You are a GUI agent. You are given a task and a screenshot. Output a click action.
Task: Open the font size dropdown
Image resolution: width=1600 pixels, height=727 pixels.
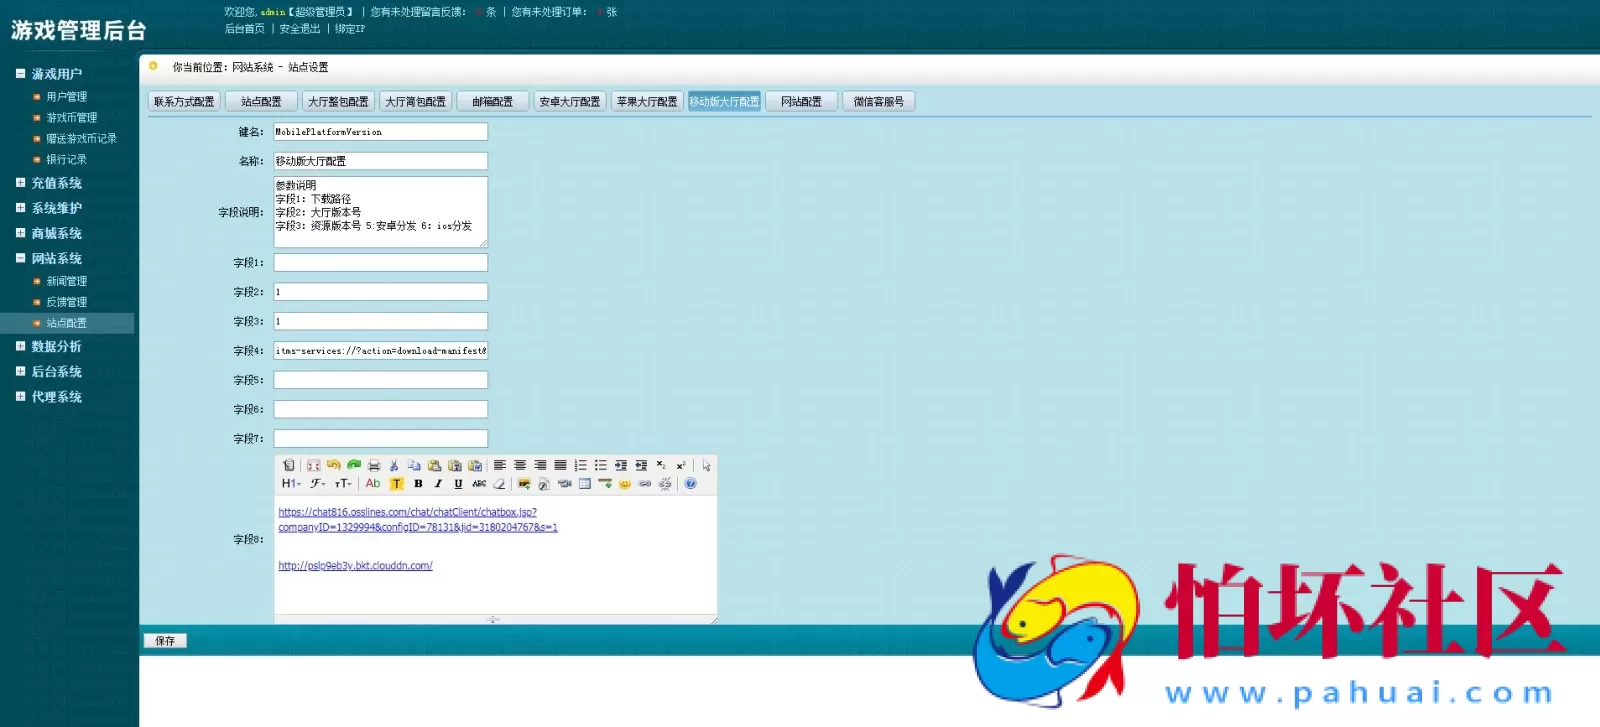[343, 484]
